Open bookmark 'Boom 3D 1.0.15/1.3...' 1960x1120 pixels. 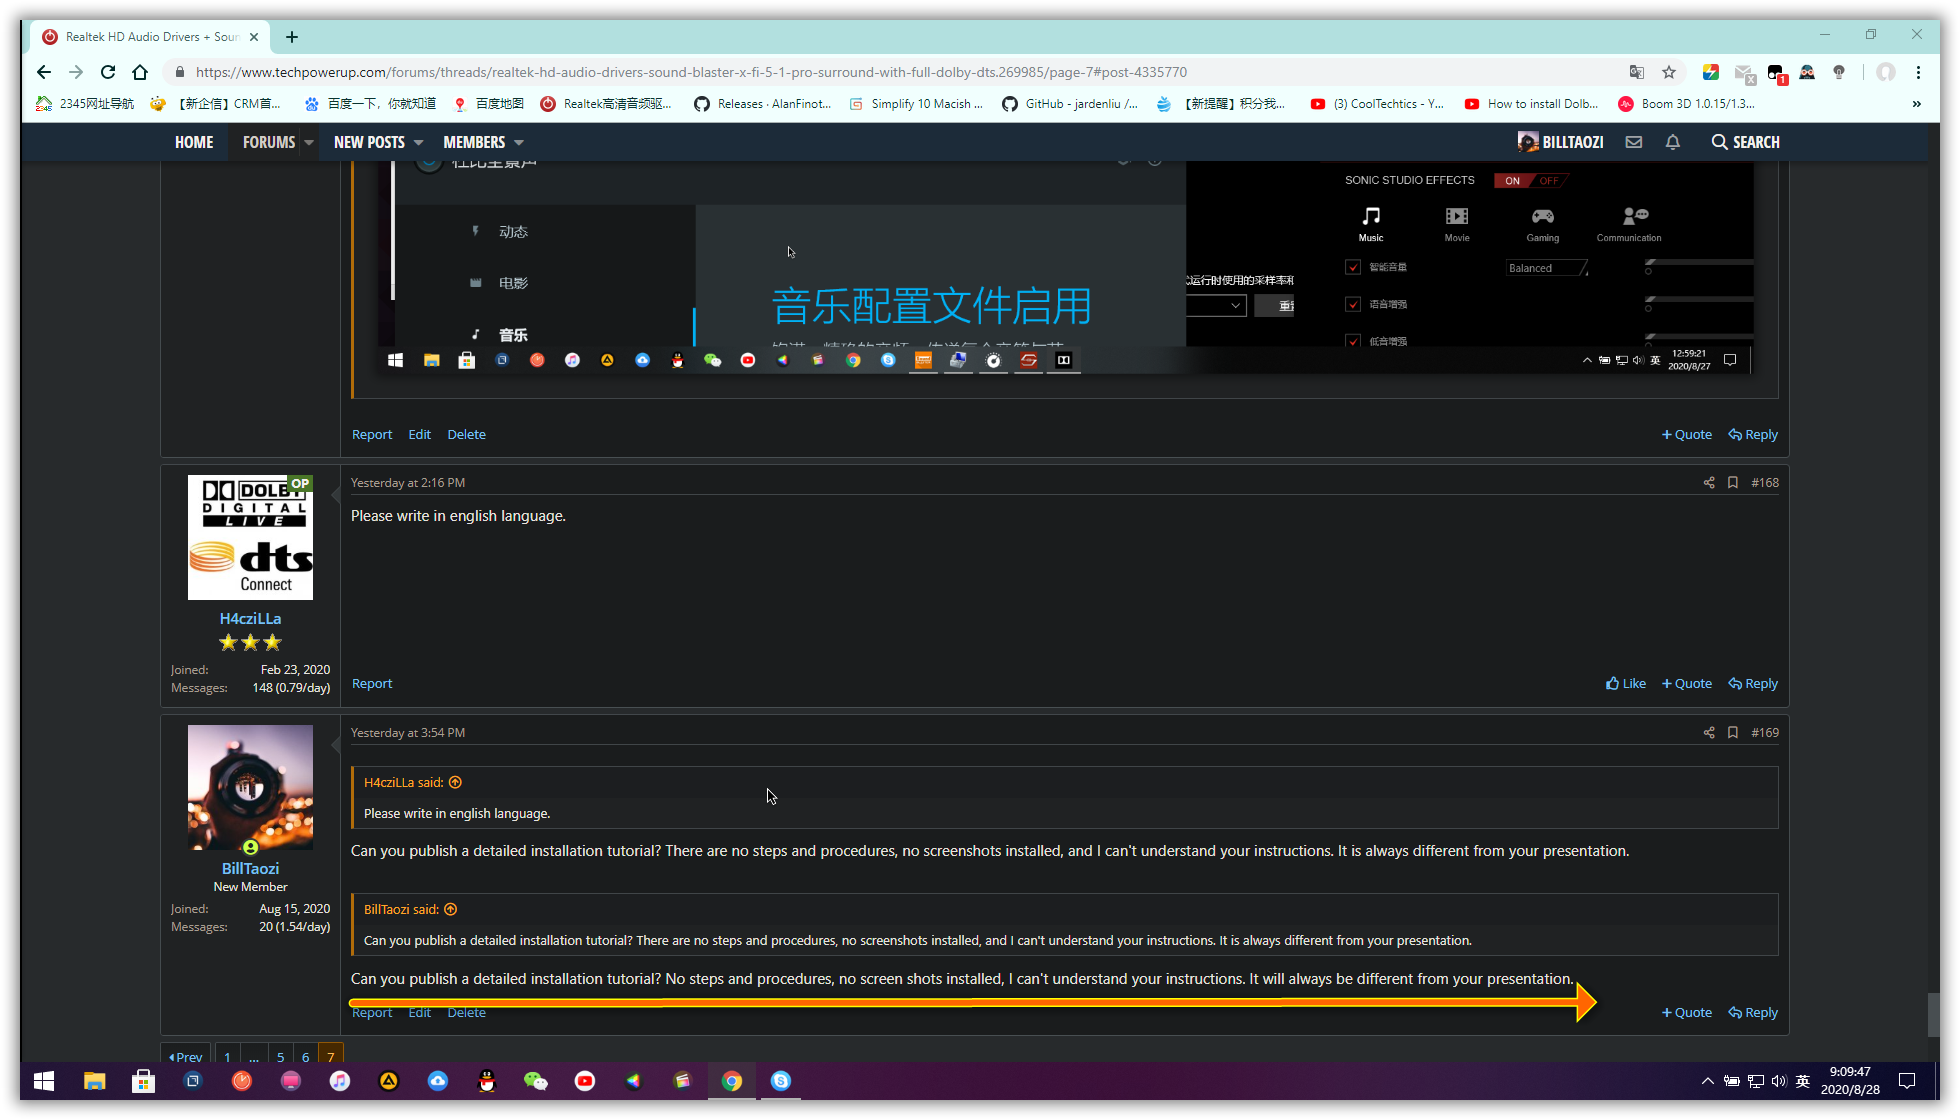(x=1686, y=104)
